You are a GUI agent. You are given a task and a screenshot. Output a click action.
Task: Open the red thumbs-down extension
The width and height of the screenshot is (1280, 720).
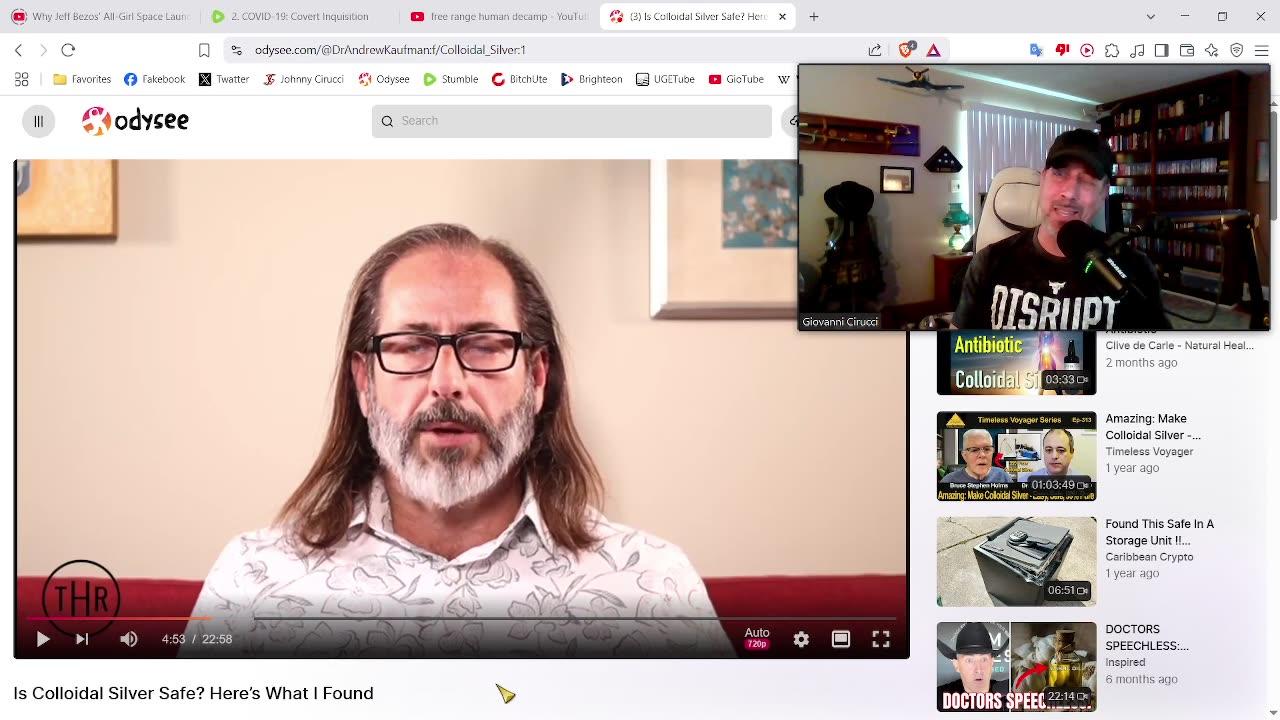point(1062,50)
